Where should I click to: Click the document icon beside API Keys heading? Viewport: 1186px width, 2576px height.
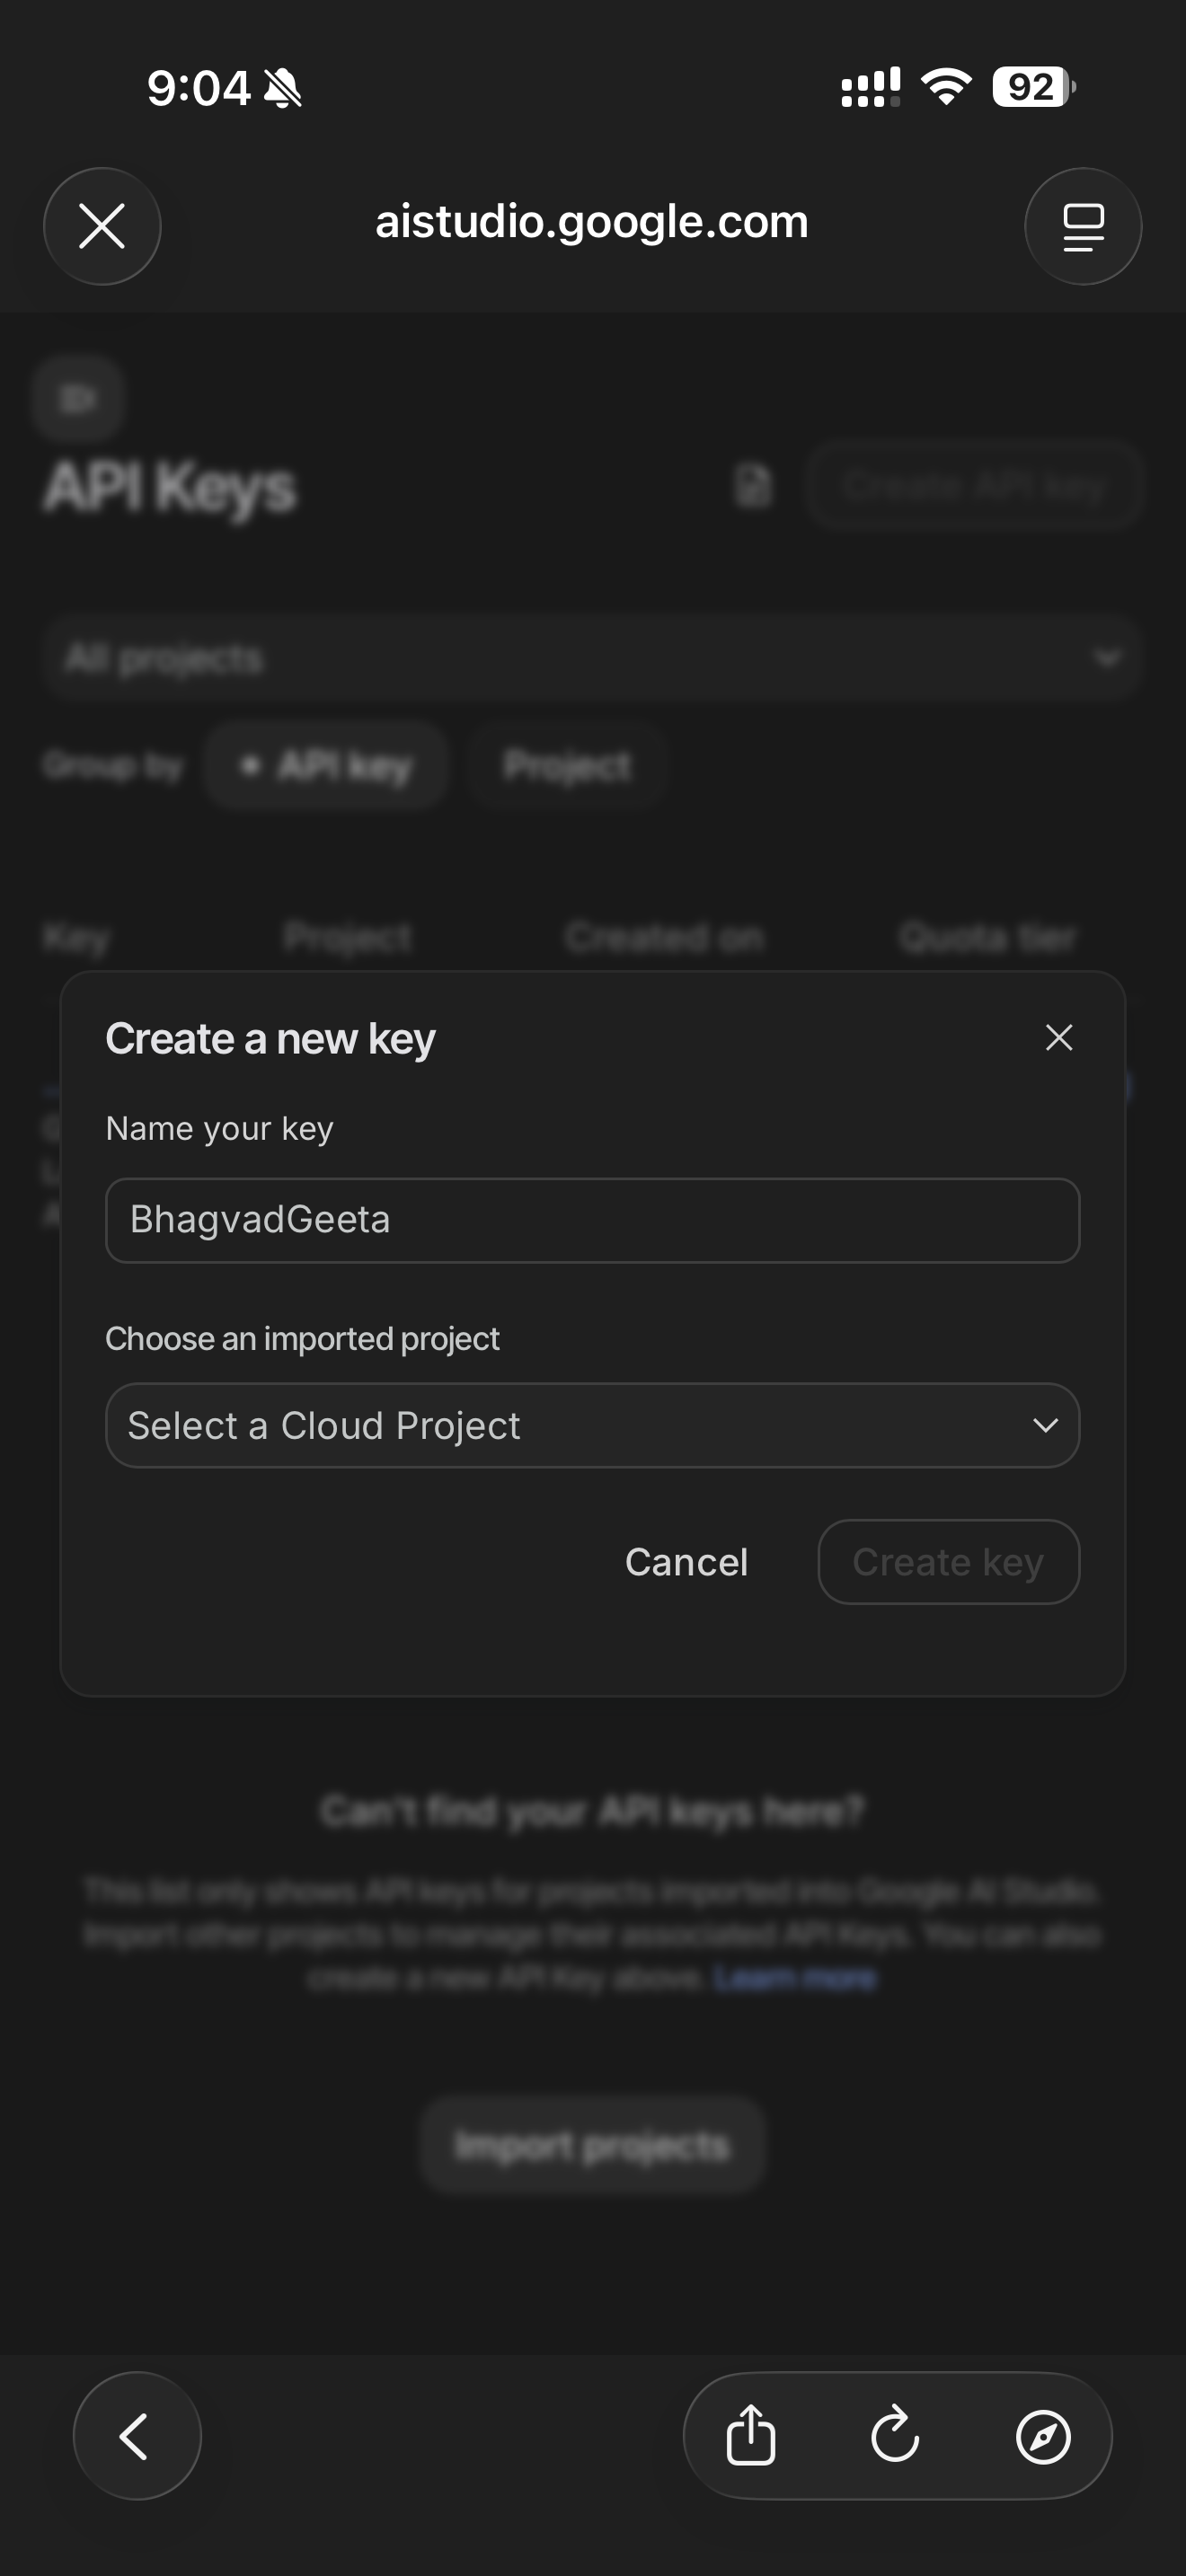(x=753, y=486)
